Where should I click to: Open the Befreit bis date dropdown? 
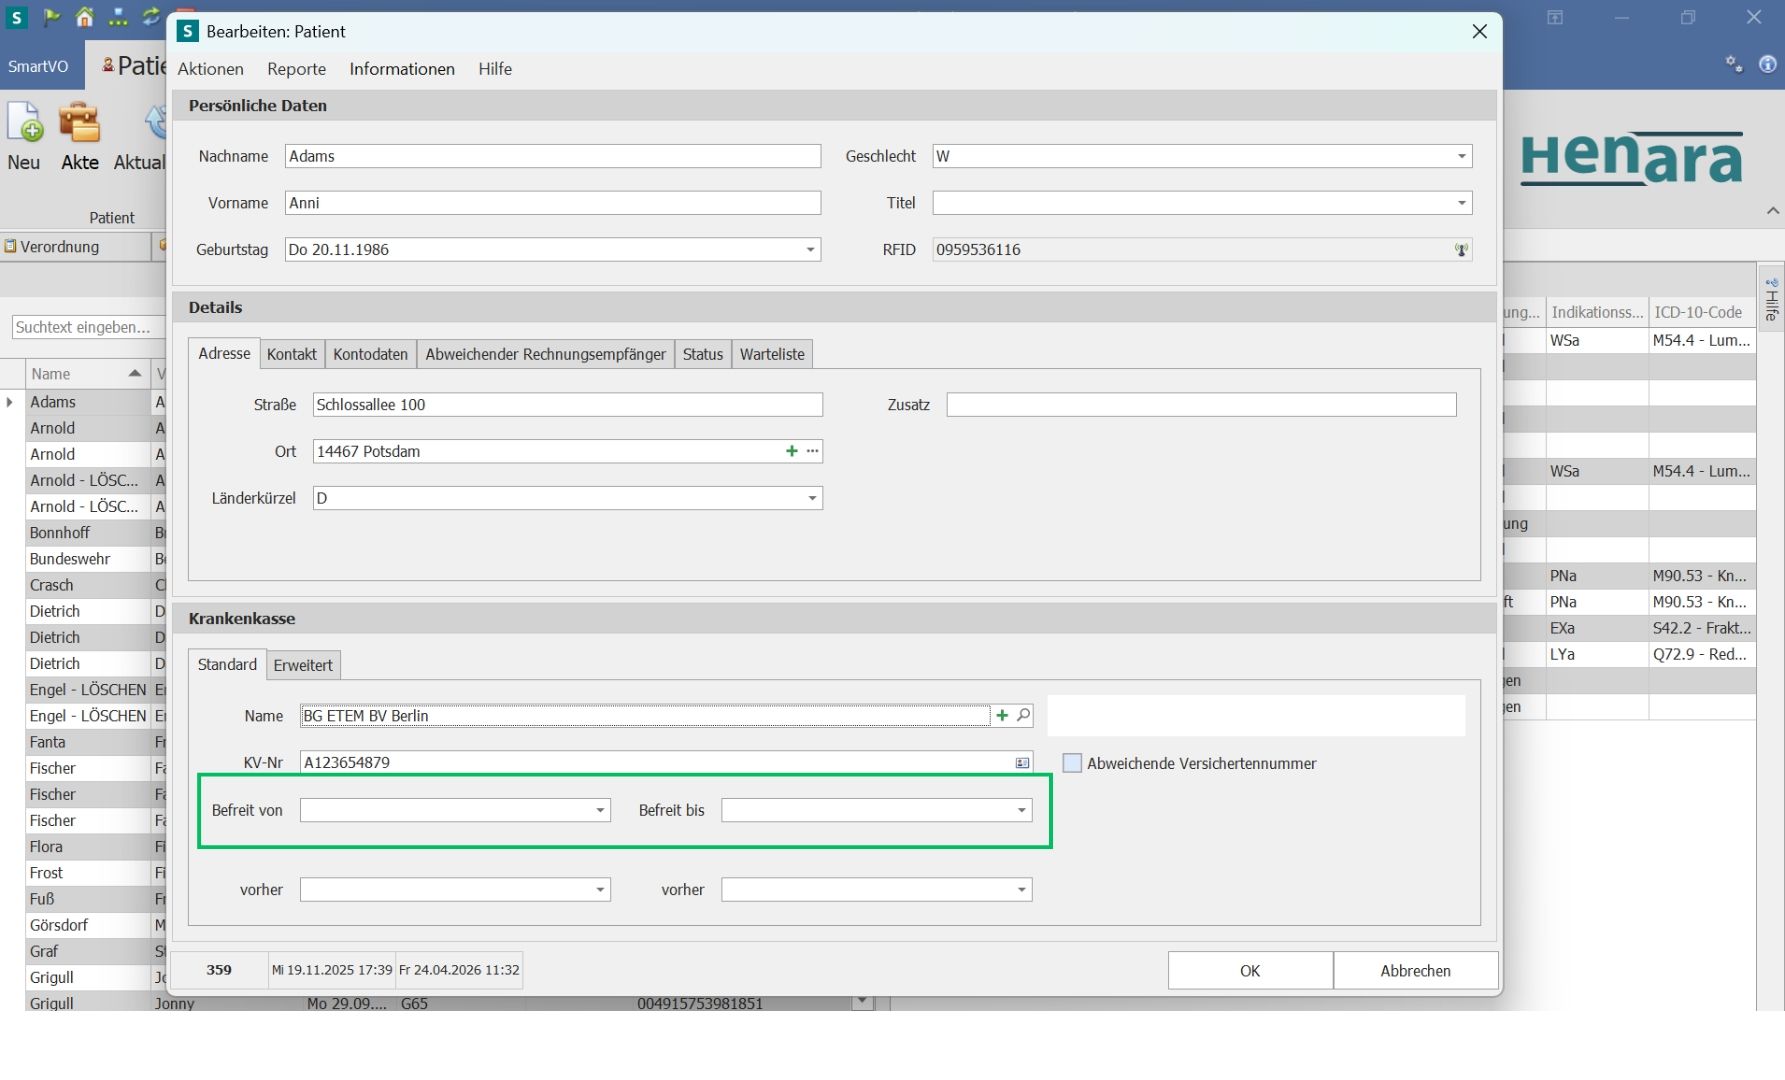tap(1021, 810)
